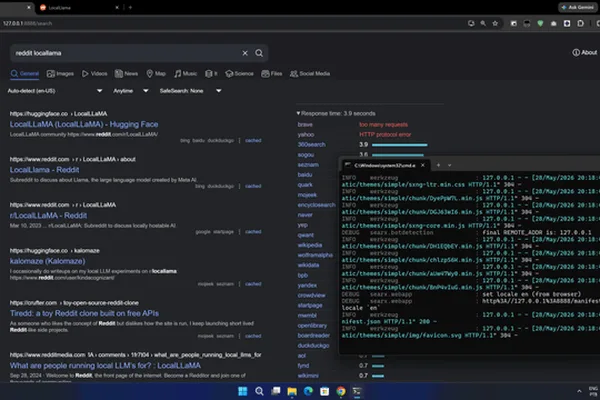Select the General search category tab
Image resolution: width=600 pixels, height=400 pixels.
pos(25,73)
